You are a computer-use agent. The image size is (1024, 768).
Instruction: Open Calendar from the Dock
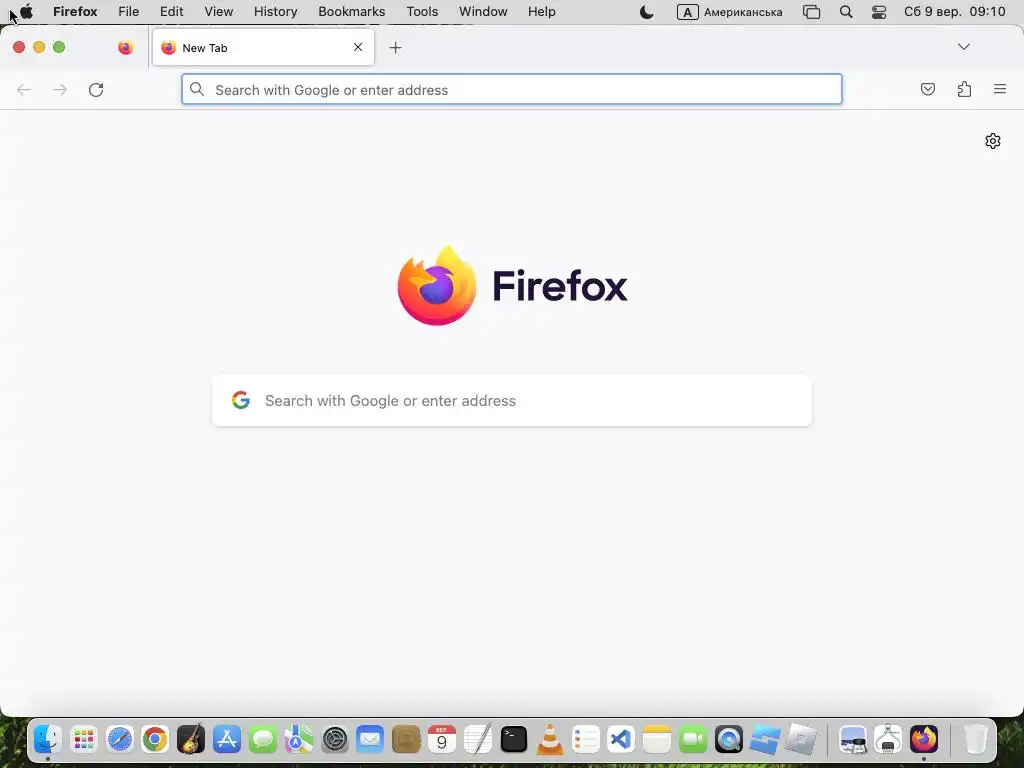(442, 740)
